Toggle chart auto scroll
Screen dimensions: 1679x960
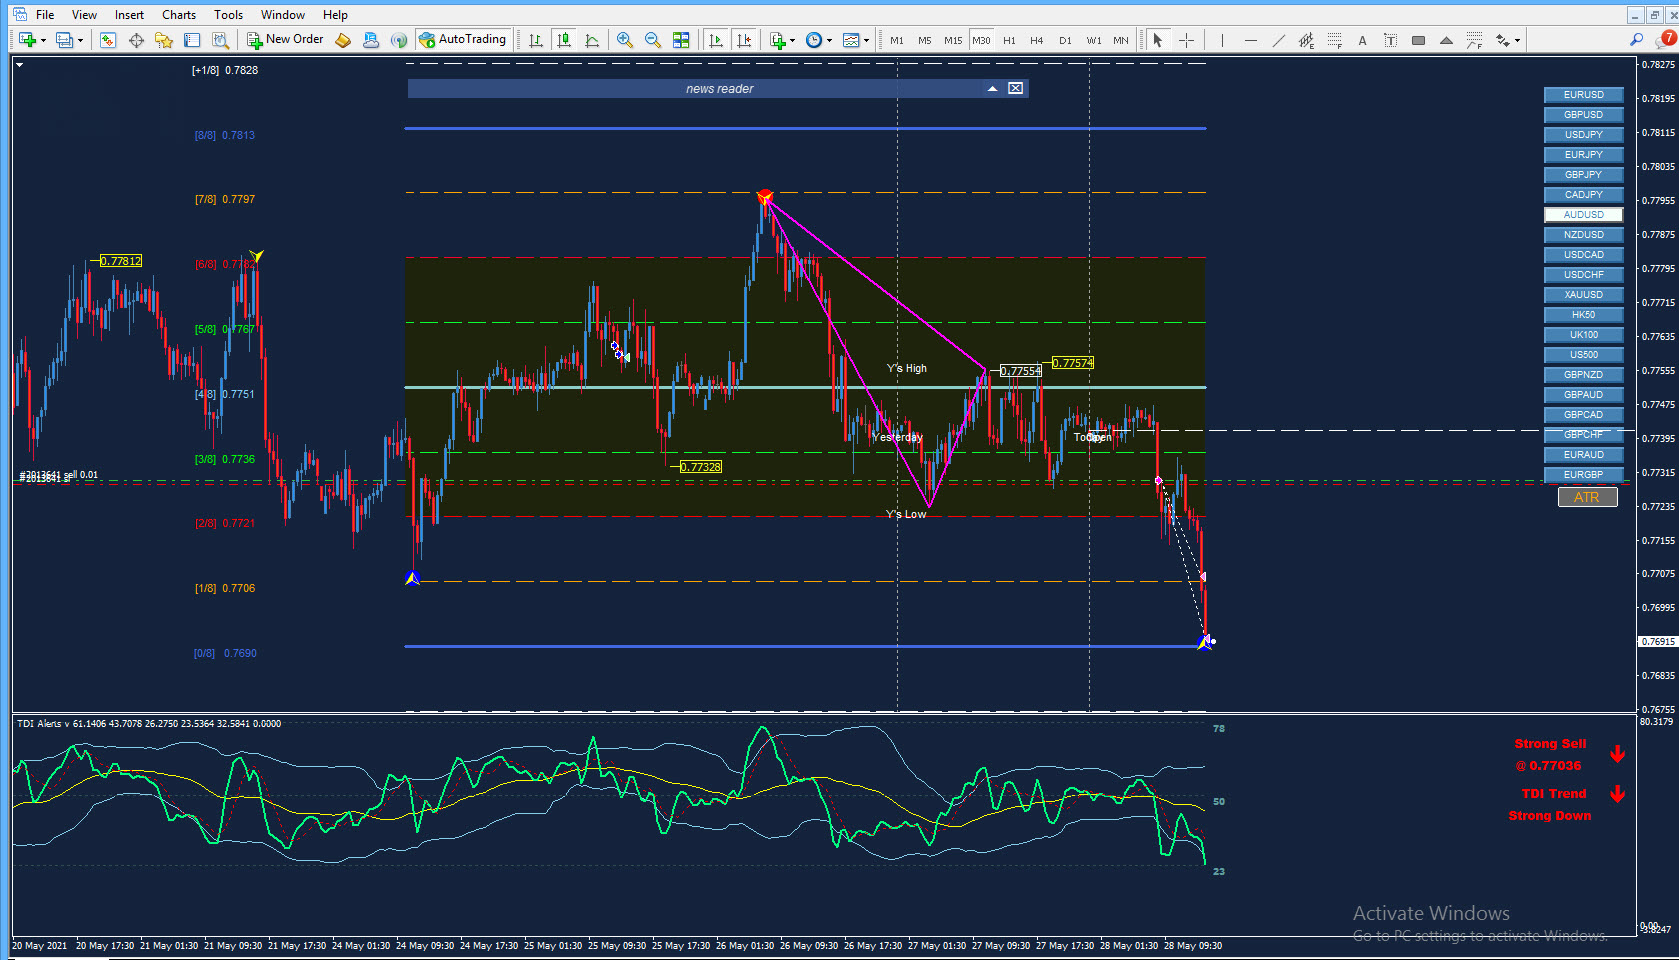click(716, 40)
